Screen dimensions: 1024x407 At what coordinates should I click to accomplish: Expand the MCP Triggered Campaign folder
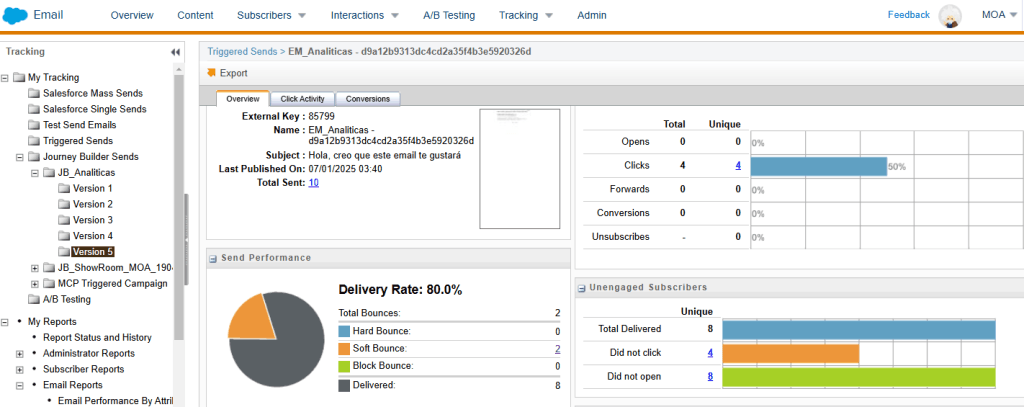click(35, 283)
